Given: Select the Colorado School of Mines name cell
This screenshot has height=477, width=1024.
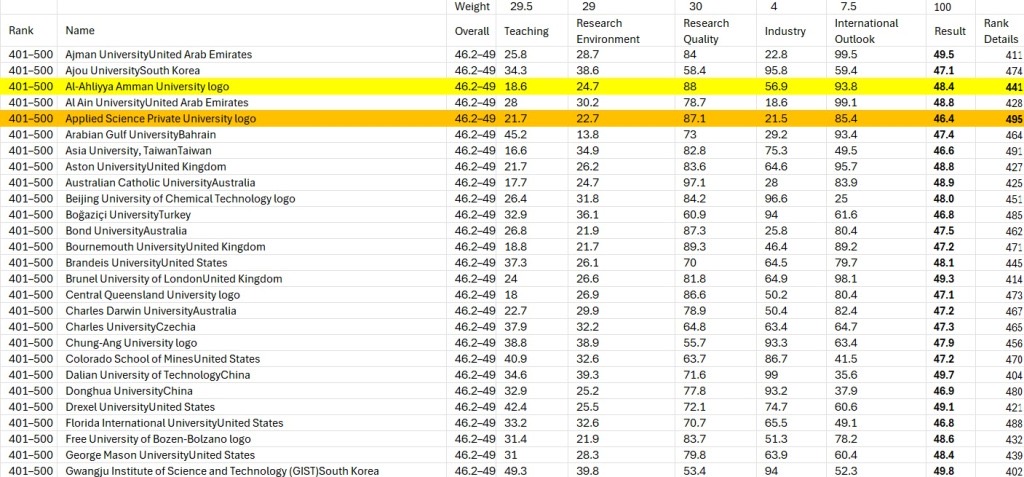Looking at the screenshot, I should pyautogui.click(x=162, y=359).
